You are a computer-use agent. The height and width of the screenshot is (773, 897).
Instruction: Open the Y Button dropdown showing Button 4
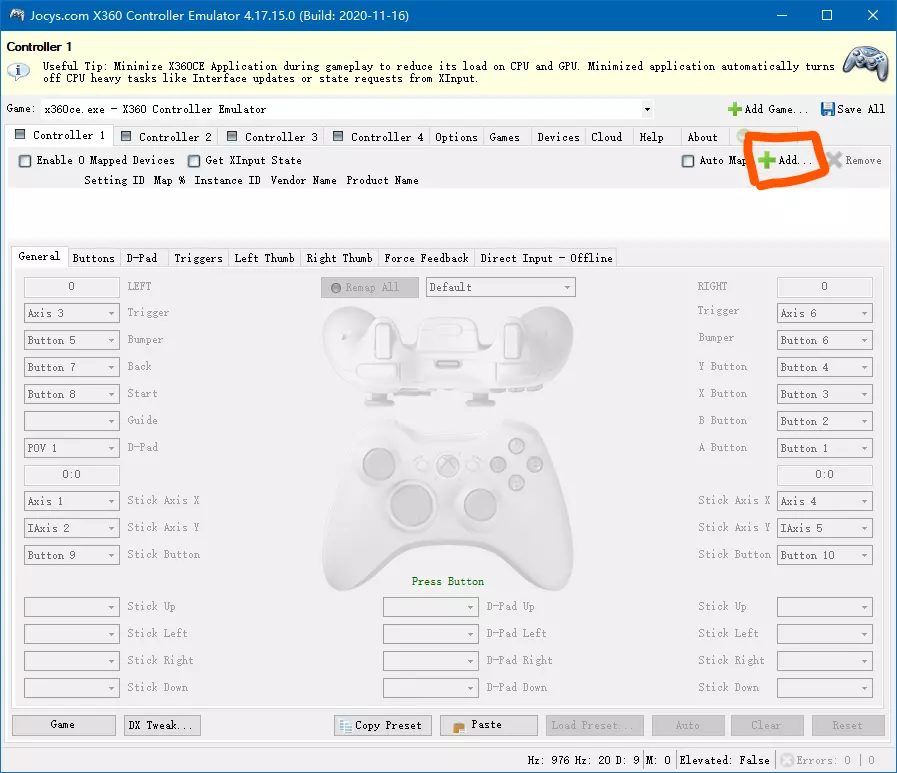[824, 367]
